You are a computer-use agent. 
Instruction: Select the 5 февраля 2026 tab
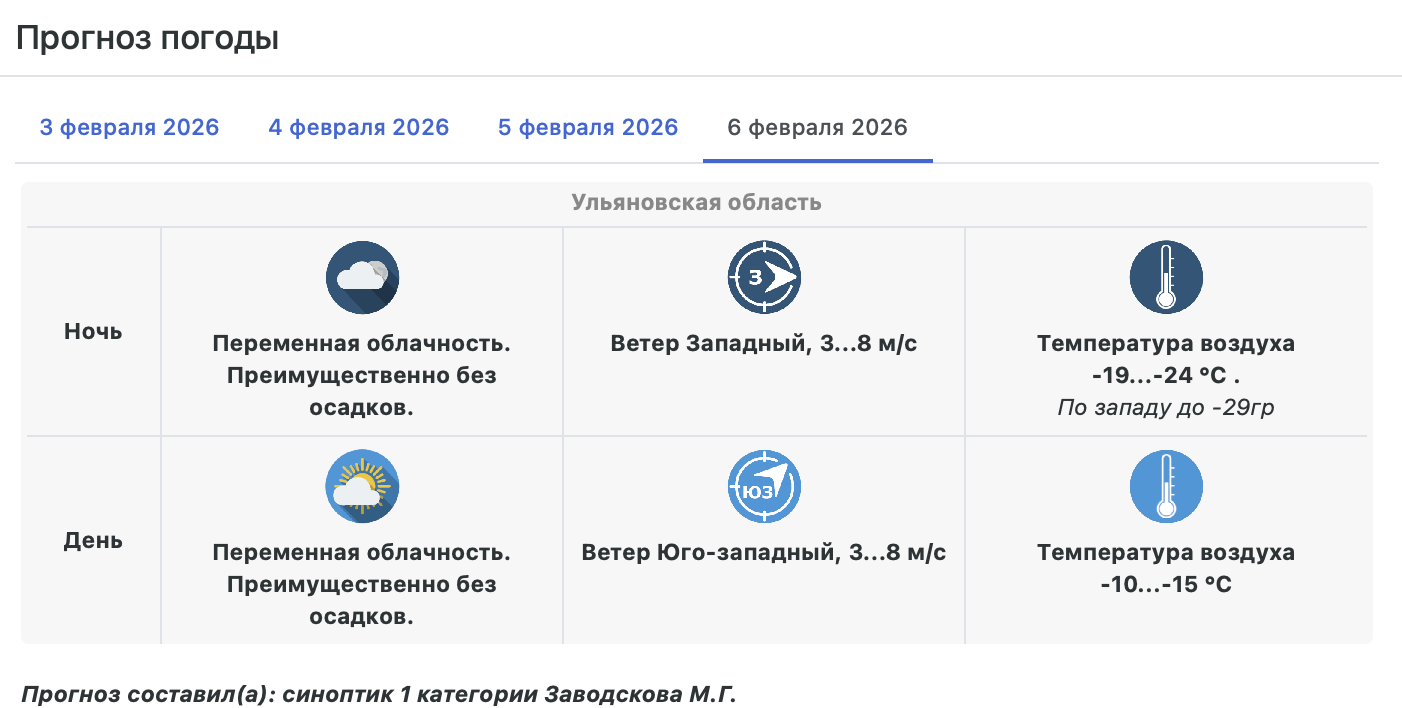(588, 128)
